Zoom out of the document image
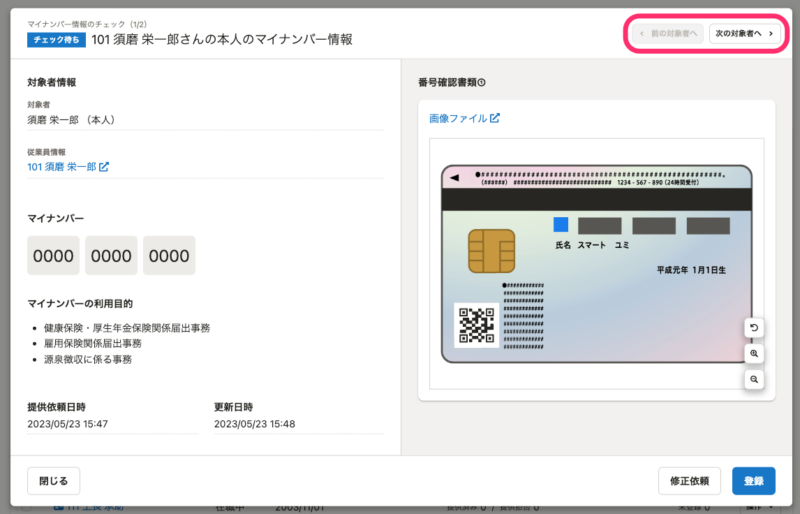The image size is (800, 514). [754, 379]
